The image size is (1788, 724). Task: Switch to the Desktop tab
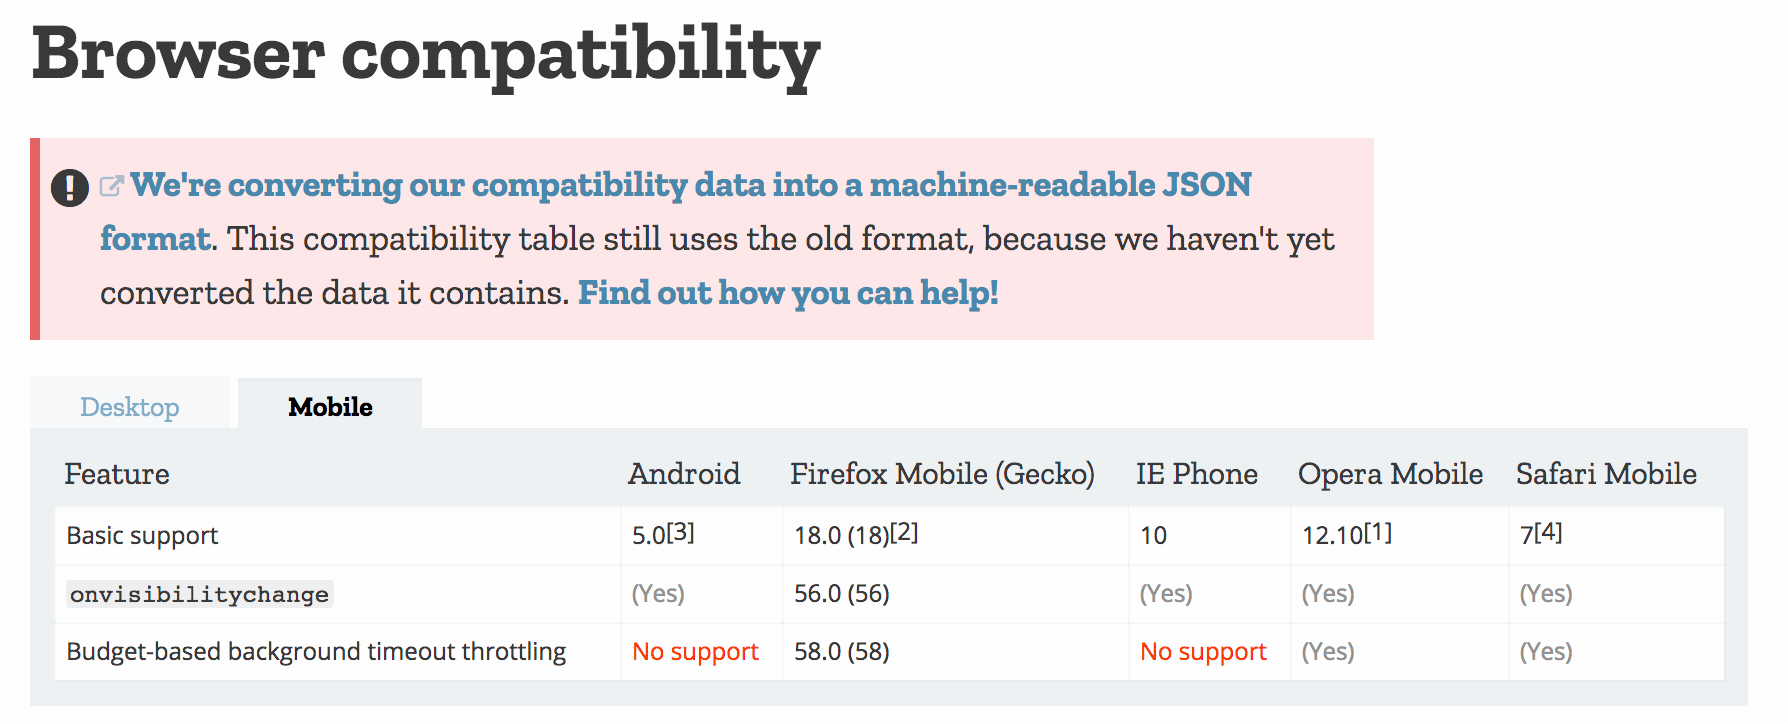(130, 406)
